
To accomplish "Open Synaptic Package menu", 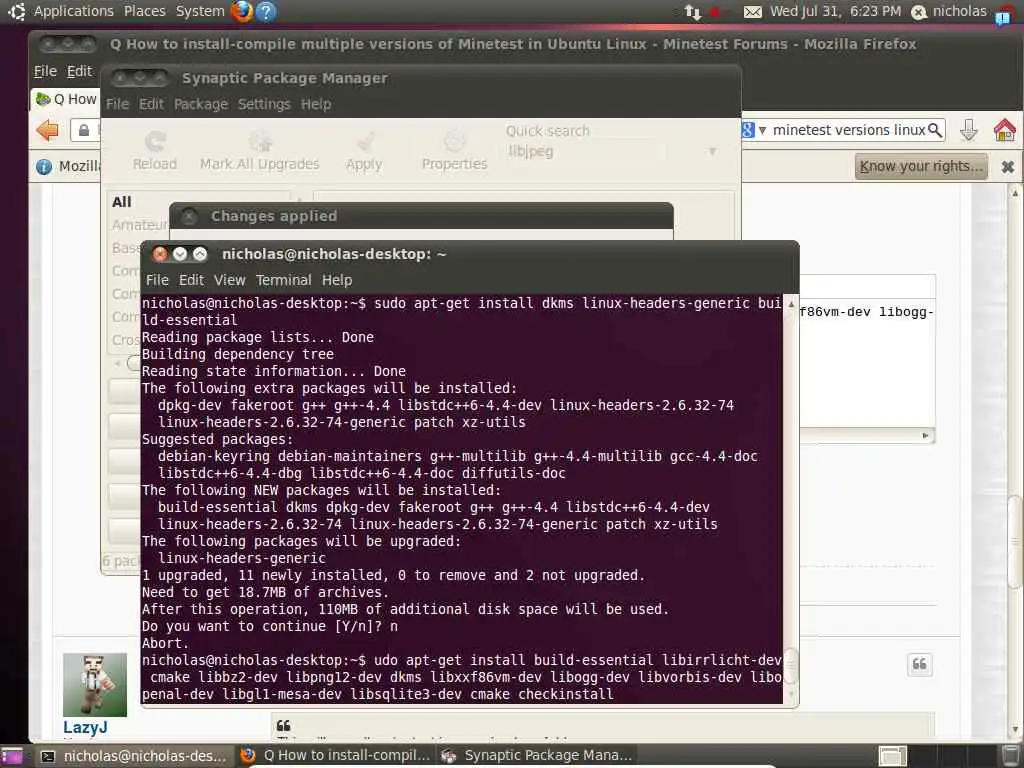I will 200,104.
